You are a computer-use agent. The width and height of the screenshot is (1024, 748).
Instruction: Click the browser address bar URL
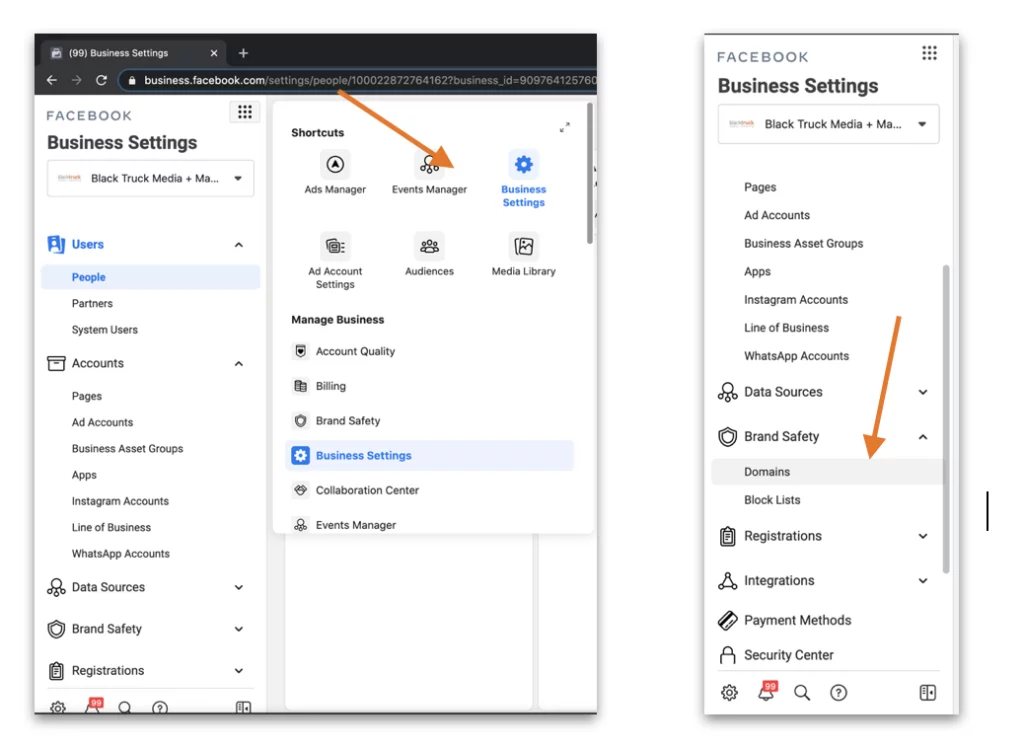coord(370,80)
